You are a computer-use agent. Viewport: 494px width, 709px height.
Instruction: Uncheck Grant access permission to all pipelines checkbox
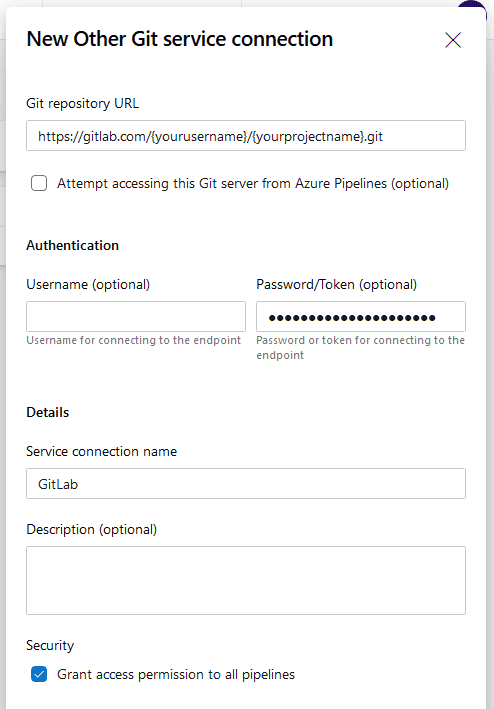pyautogui.click(x=39, y=674)
